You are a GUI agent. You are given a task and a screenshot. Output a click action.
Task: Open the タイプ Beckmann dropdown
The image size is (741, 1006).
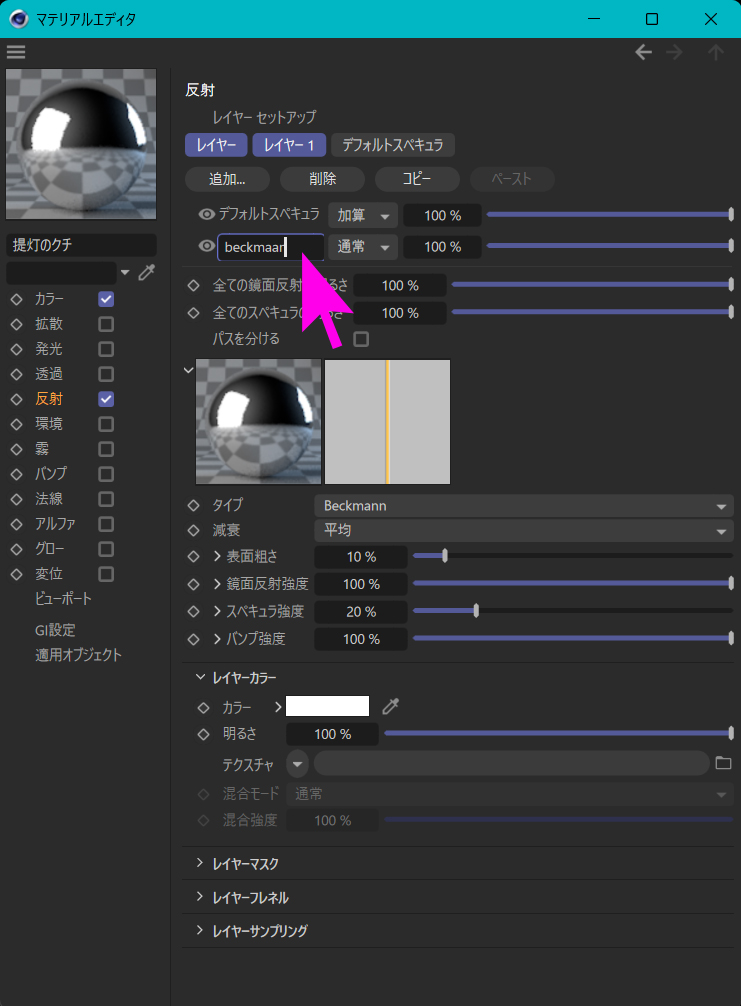(x=524, y=506)
